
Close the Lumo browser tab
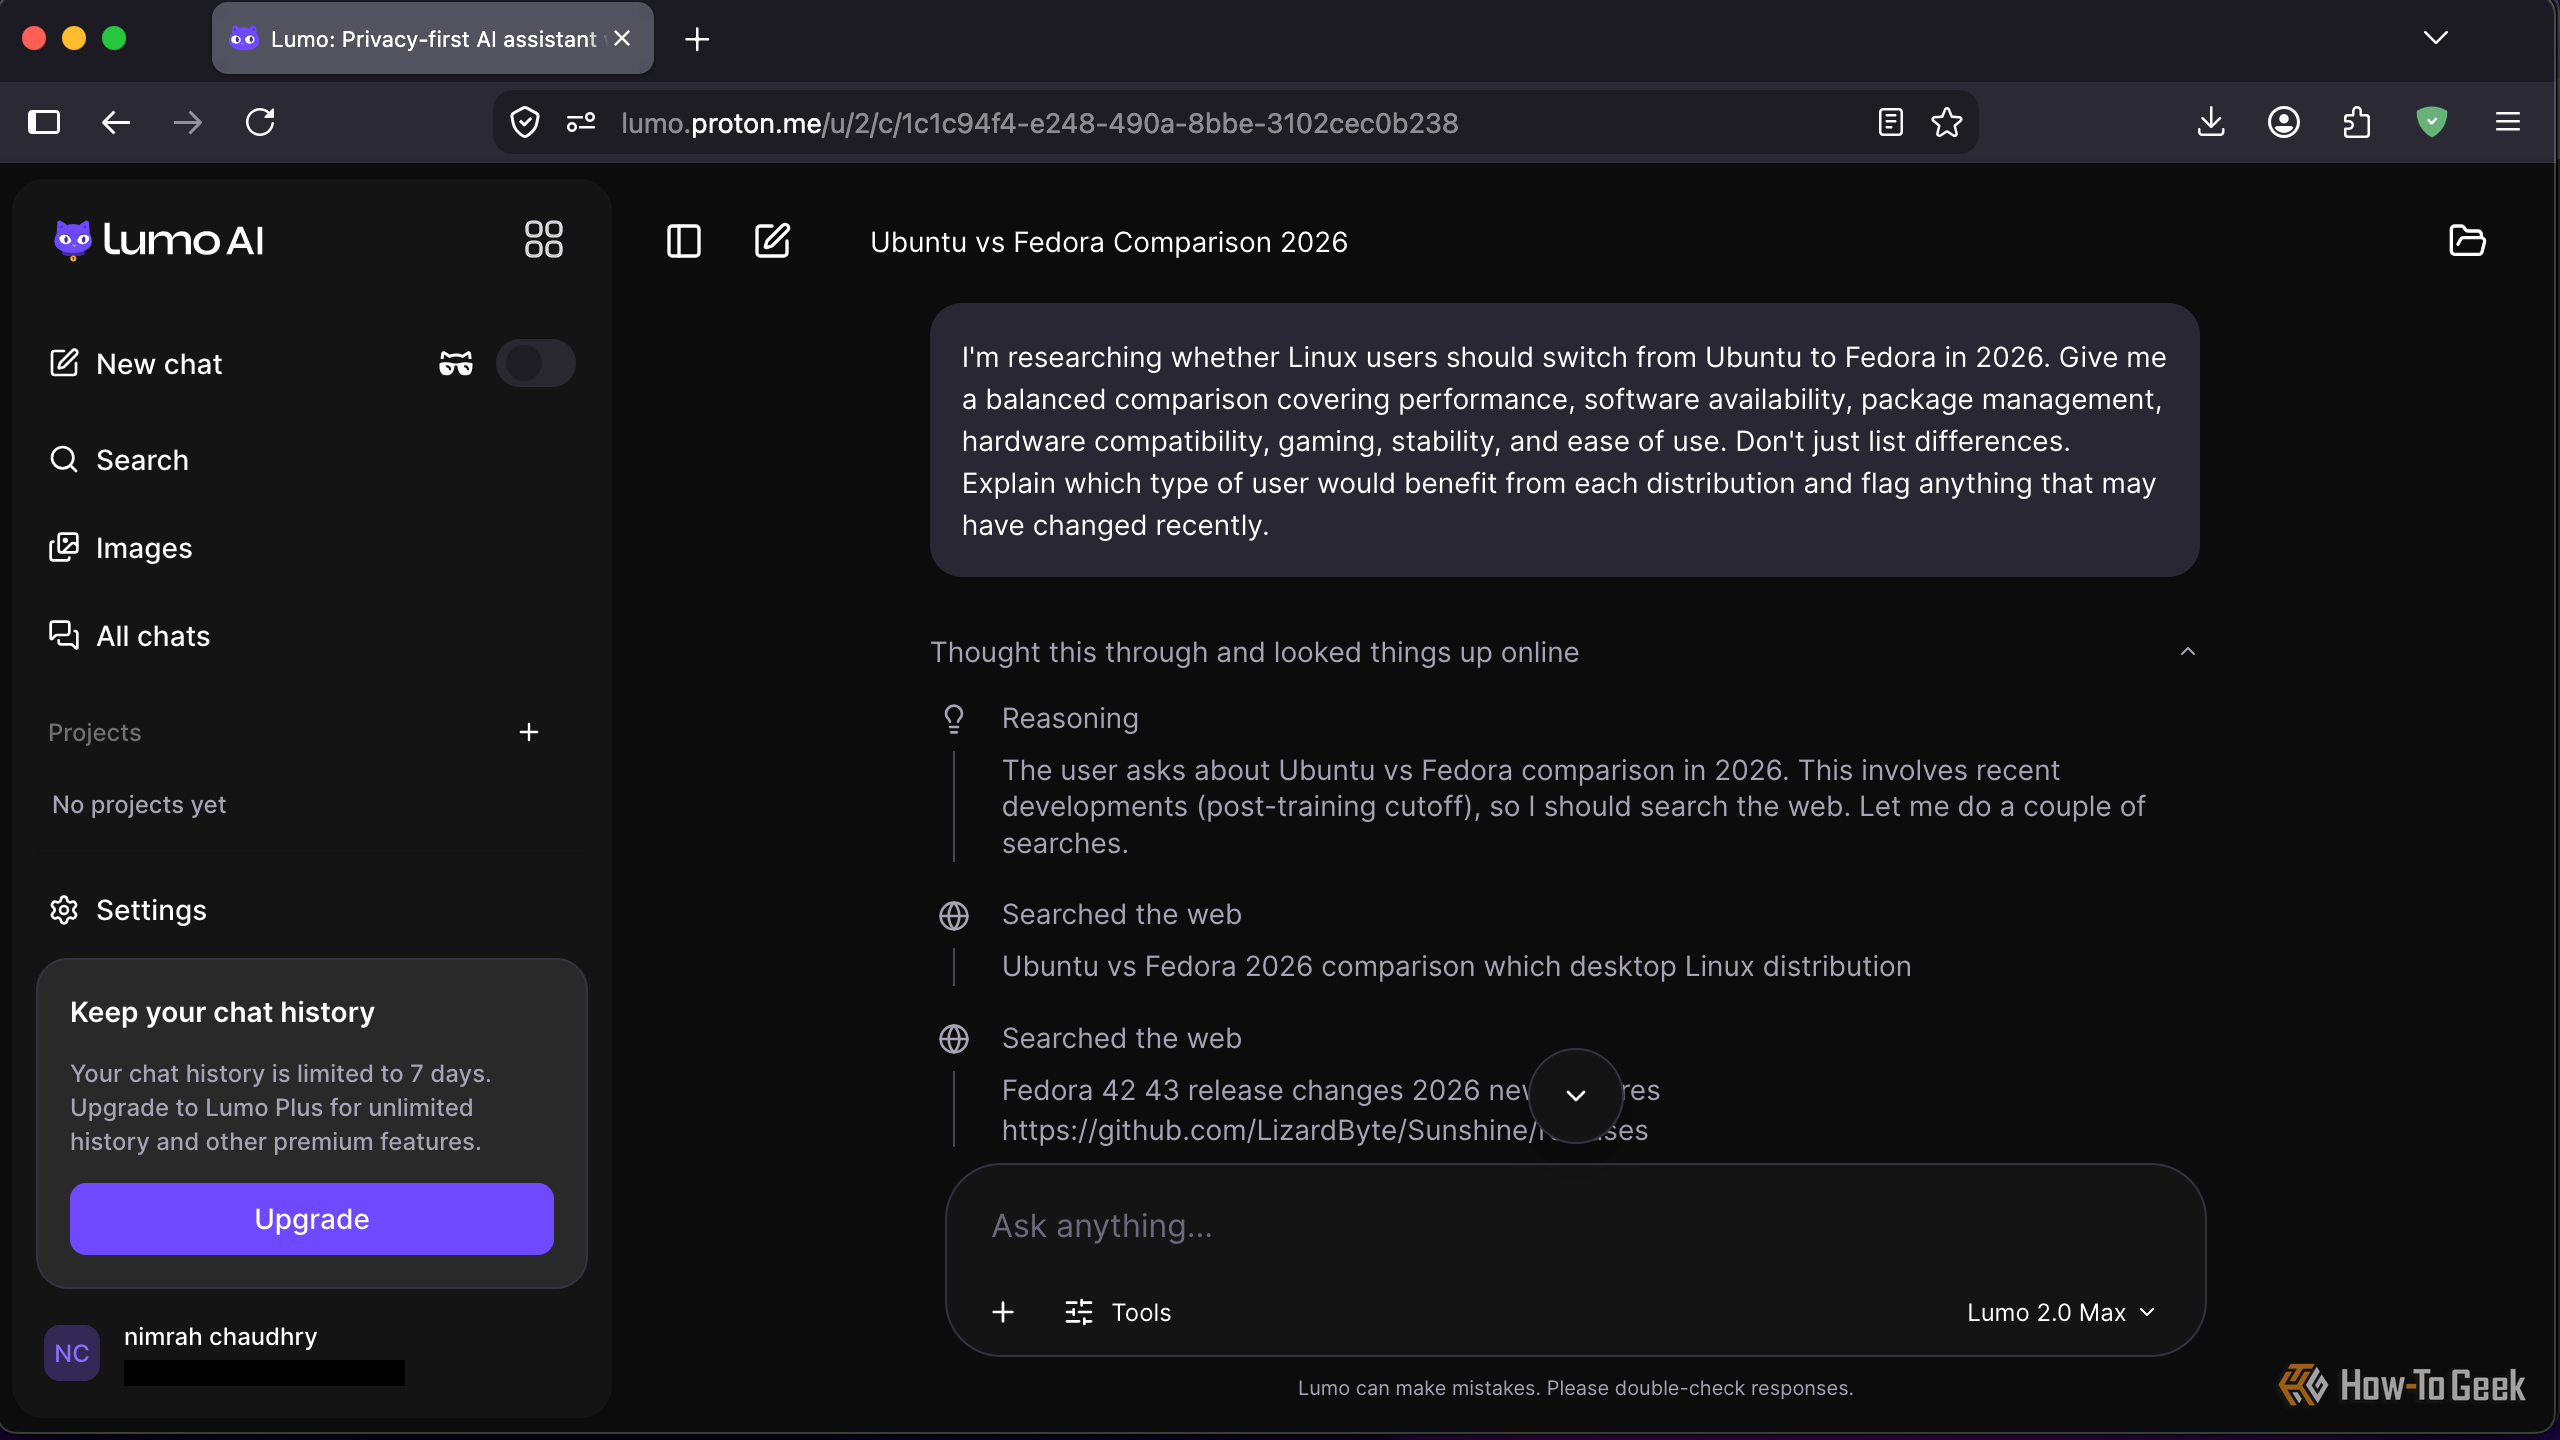(x=622, y=38)
